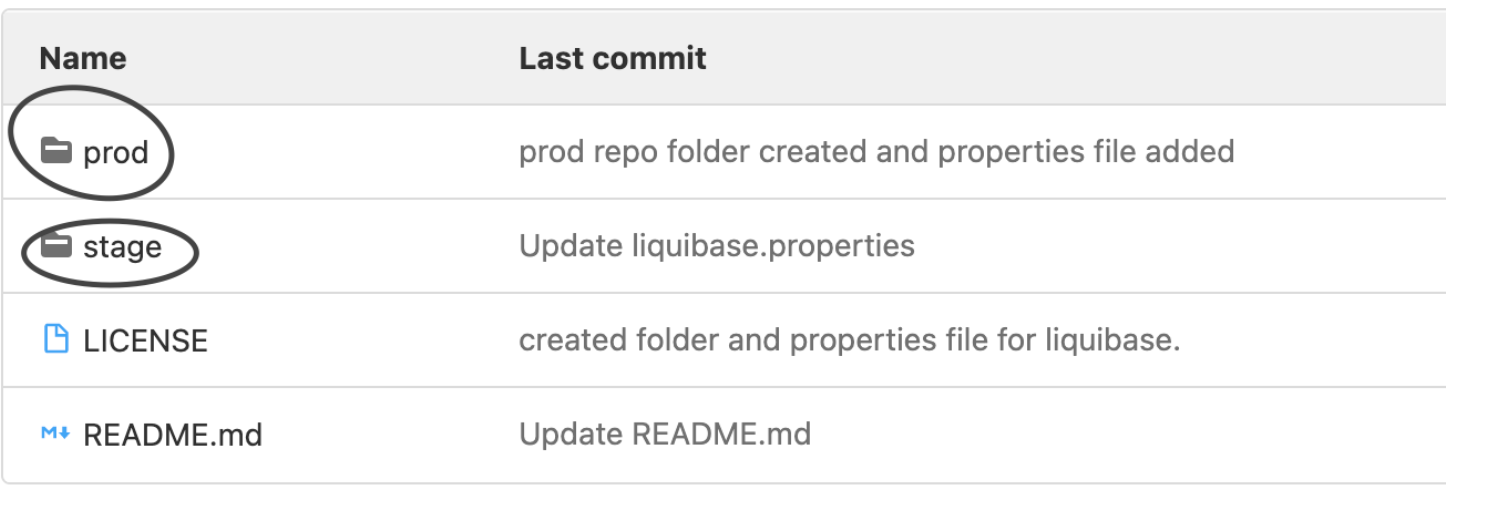Click the Last commit column header

612,58
